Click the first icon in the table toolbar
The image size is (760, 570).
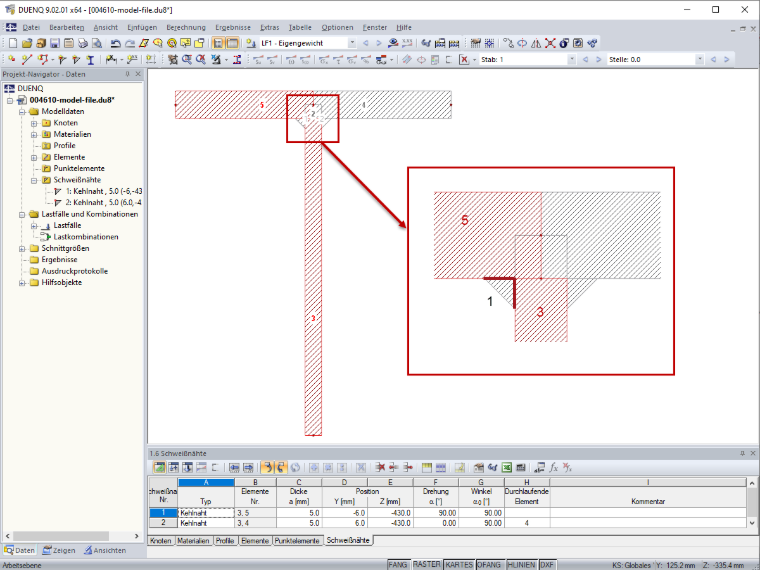click(x=159, y=467)
